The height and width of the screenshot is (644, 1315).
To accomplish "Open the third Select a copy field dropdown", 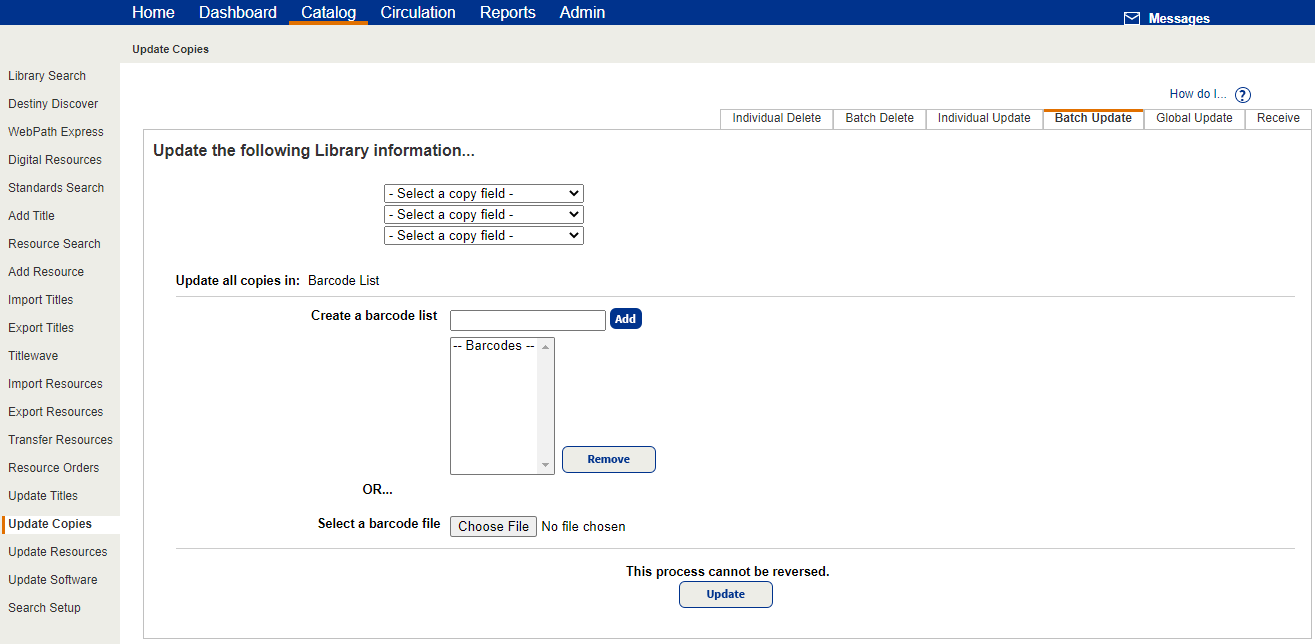I will point(484,236).
